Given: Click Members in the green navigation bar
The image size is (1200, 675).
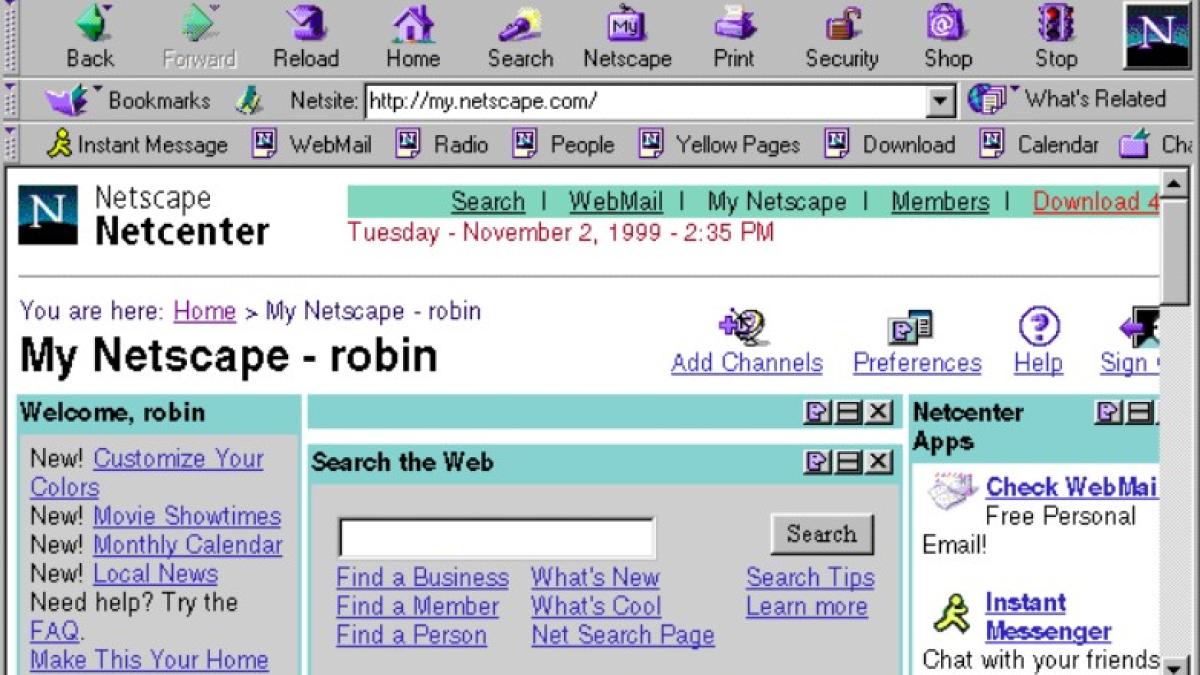Looking at the screenshot, I should point(938,202).
